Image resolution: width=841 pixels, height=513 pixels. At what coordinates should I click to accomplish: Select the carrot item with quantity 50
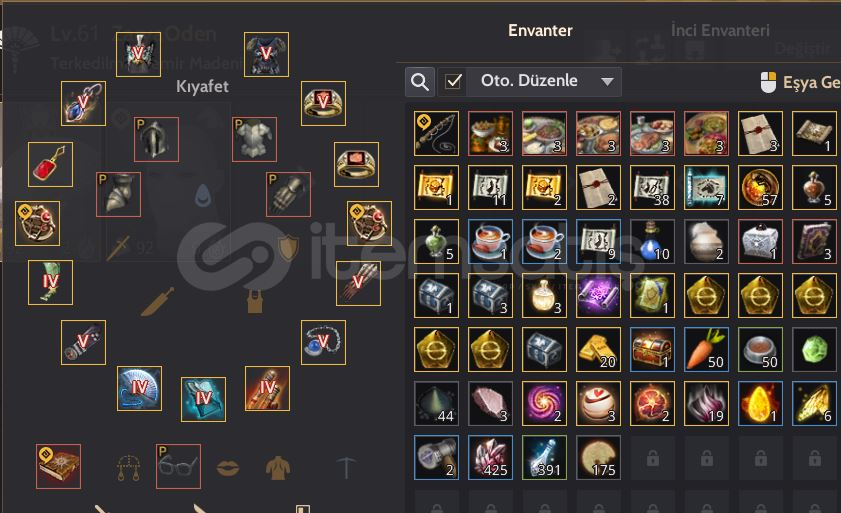706,349
